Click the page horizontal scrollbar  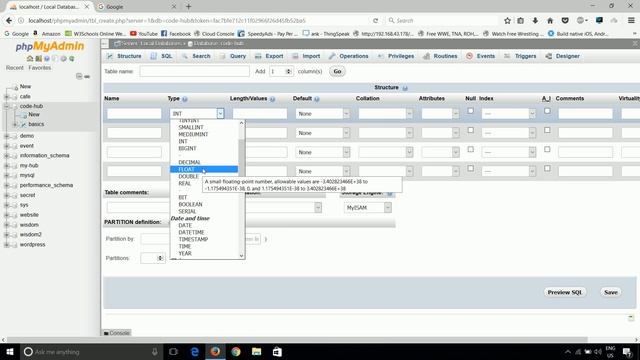[297, 340]
